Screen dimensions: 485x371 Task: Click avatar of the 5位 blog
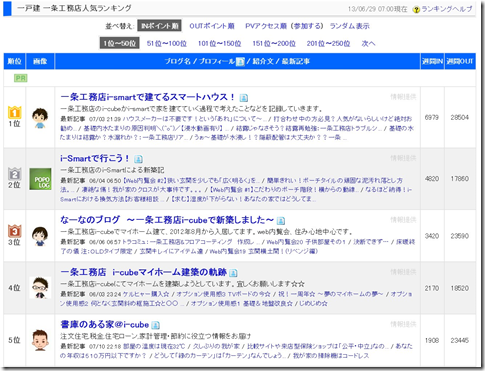coord(40,340)
